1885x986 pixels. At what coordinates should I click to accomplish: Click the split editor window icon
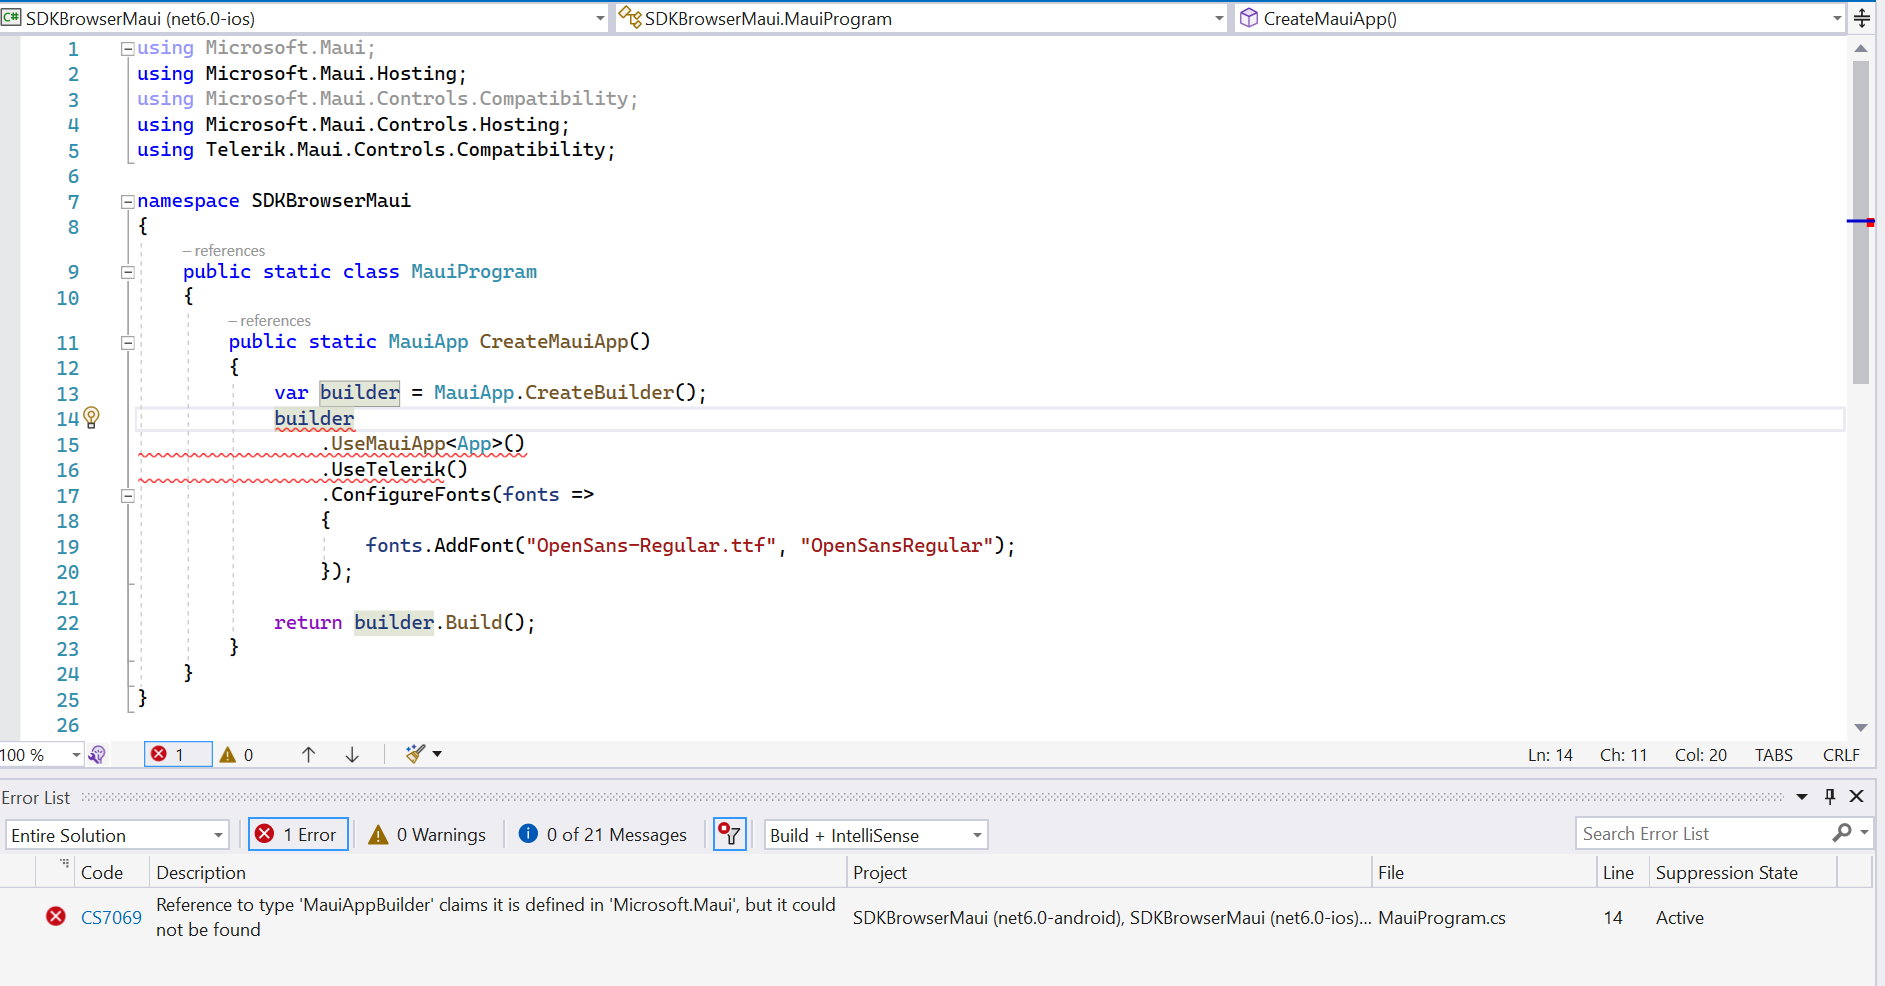point(1862,18)
